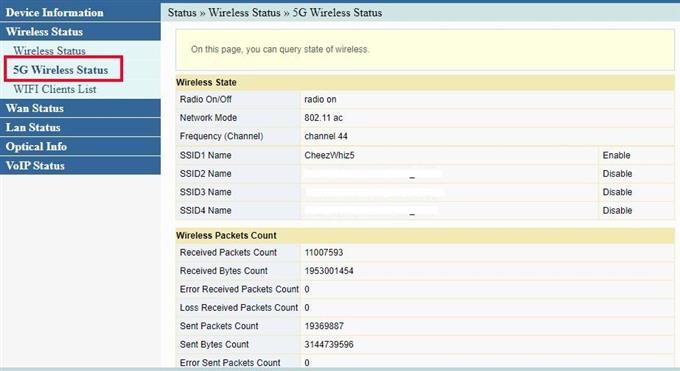Click the Sent Bytes Count value
Viewport: 680px width, 371px height.
[329, 345]
